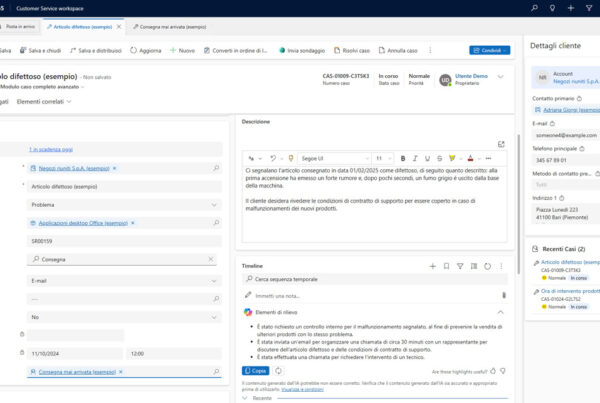Open the advanced filter funnel icon in header
The height and width of the screenshot is (403, 600).
tap(589, 8)
